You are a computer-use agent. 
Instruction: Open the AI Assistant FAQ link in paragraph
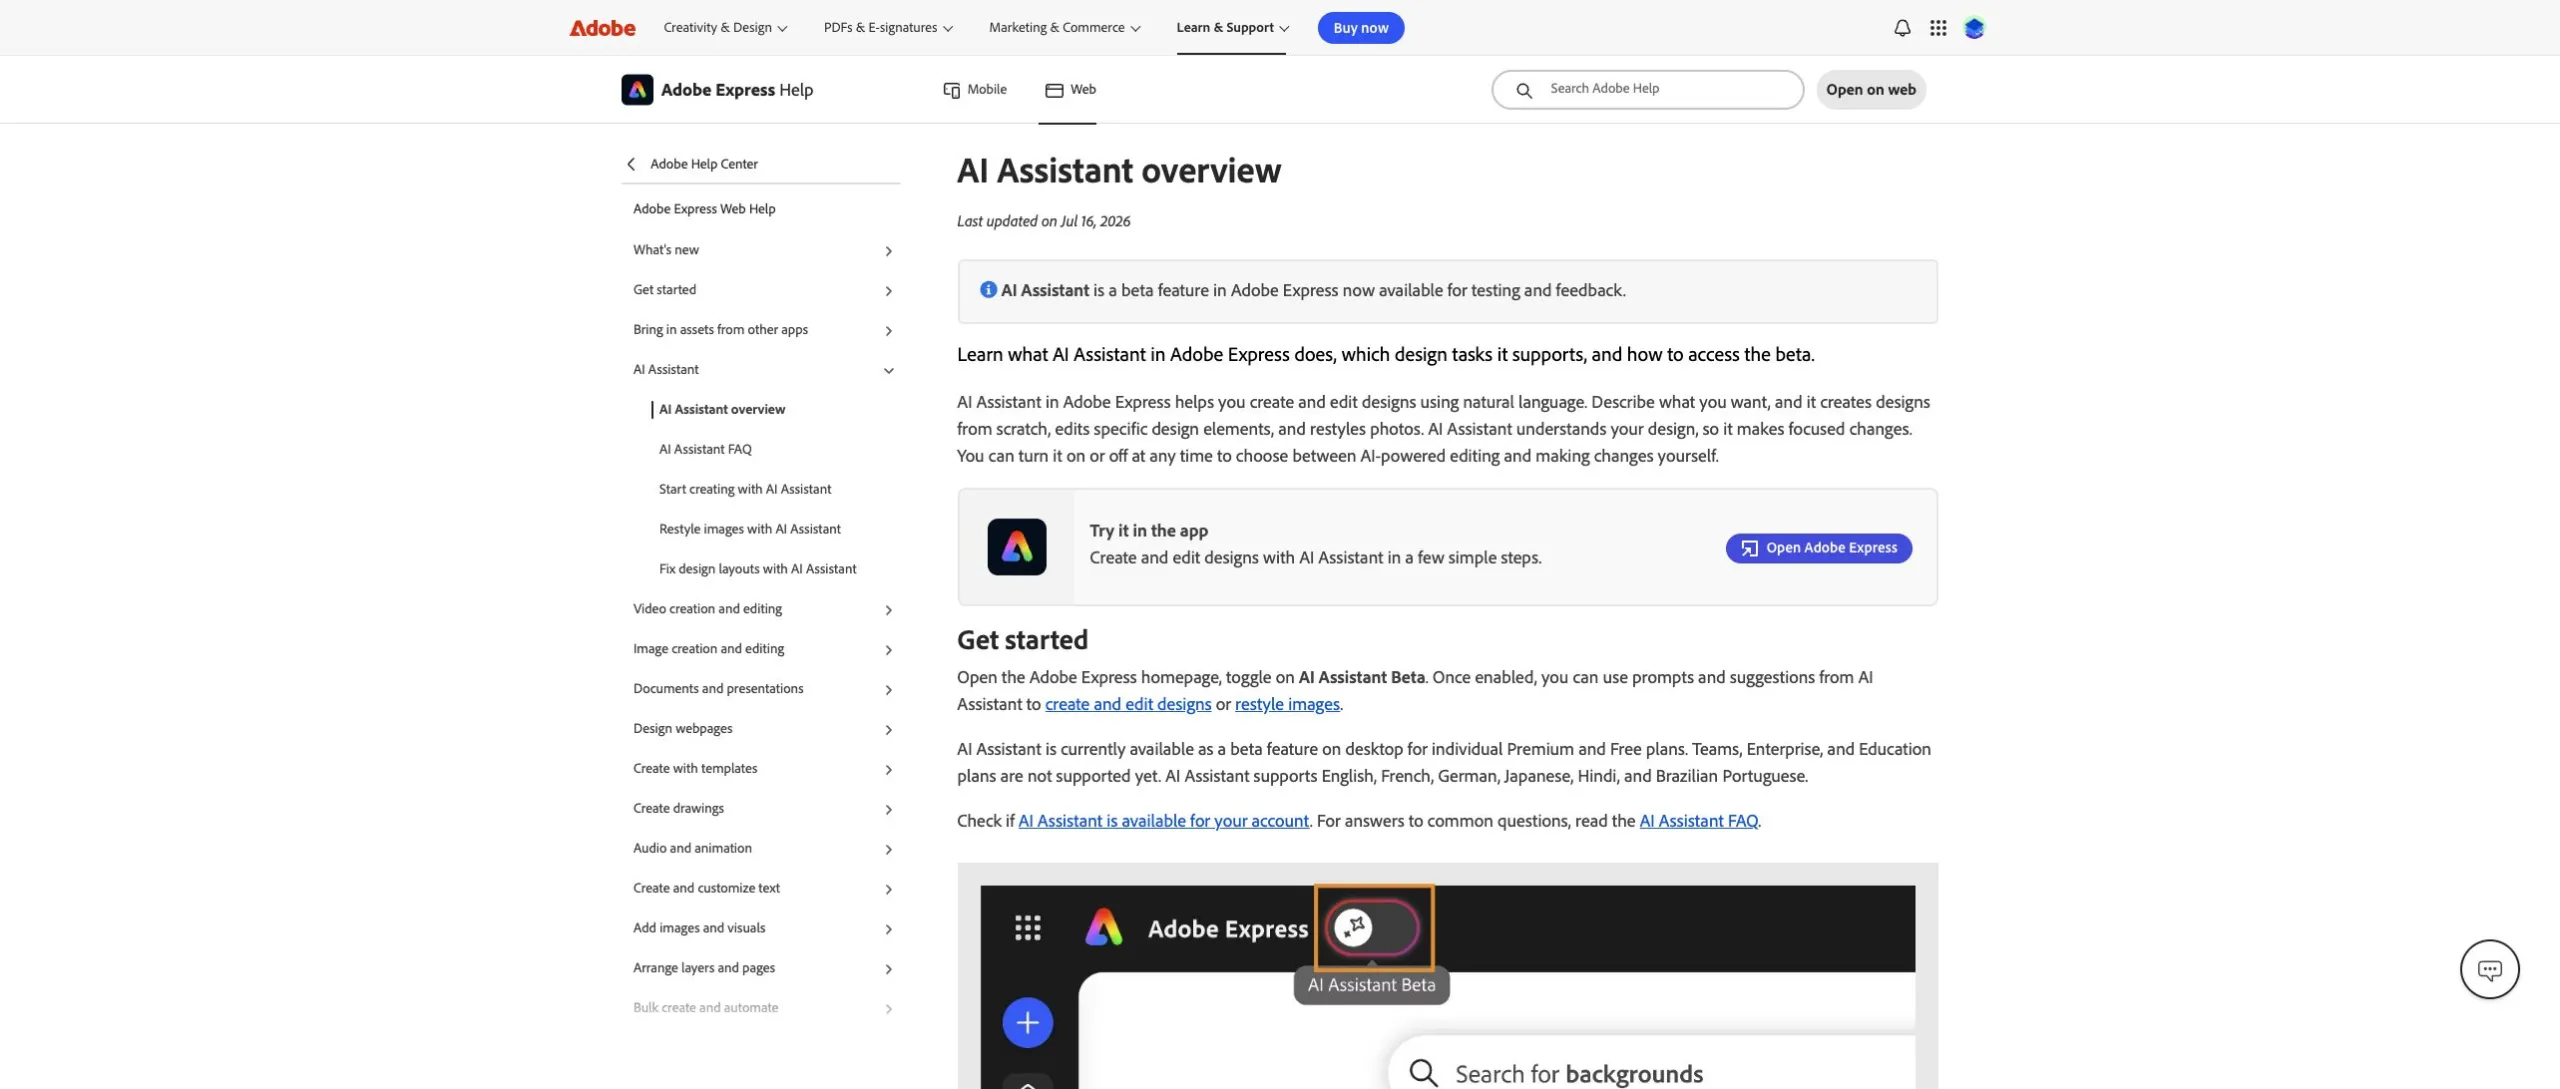1698,821
